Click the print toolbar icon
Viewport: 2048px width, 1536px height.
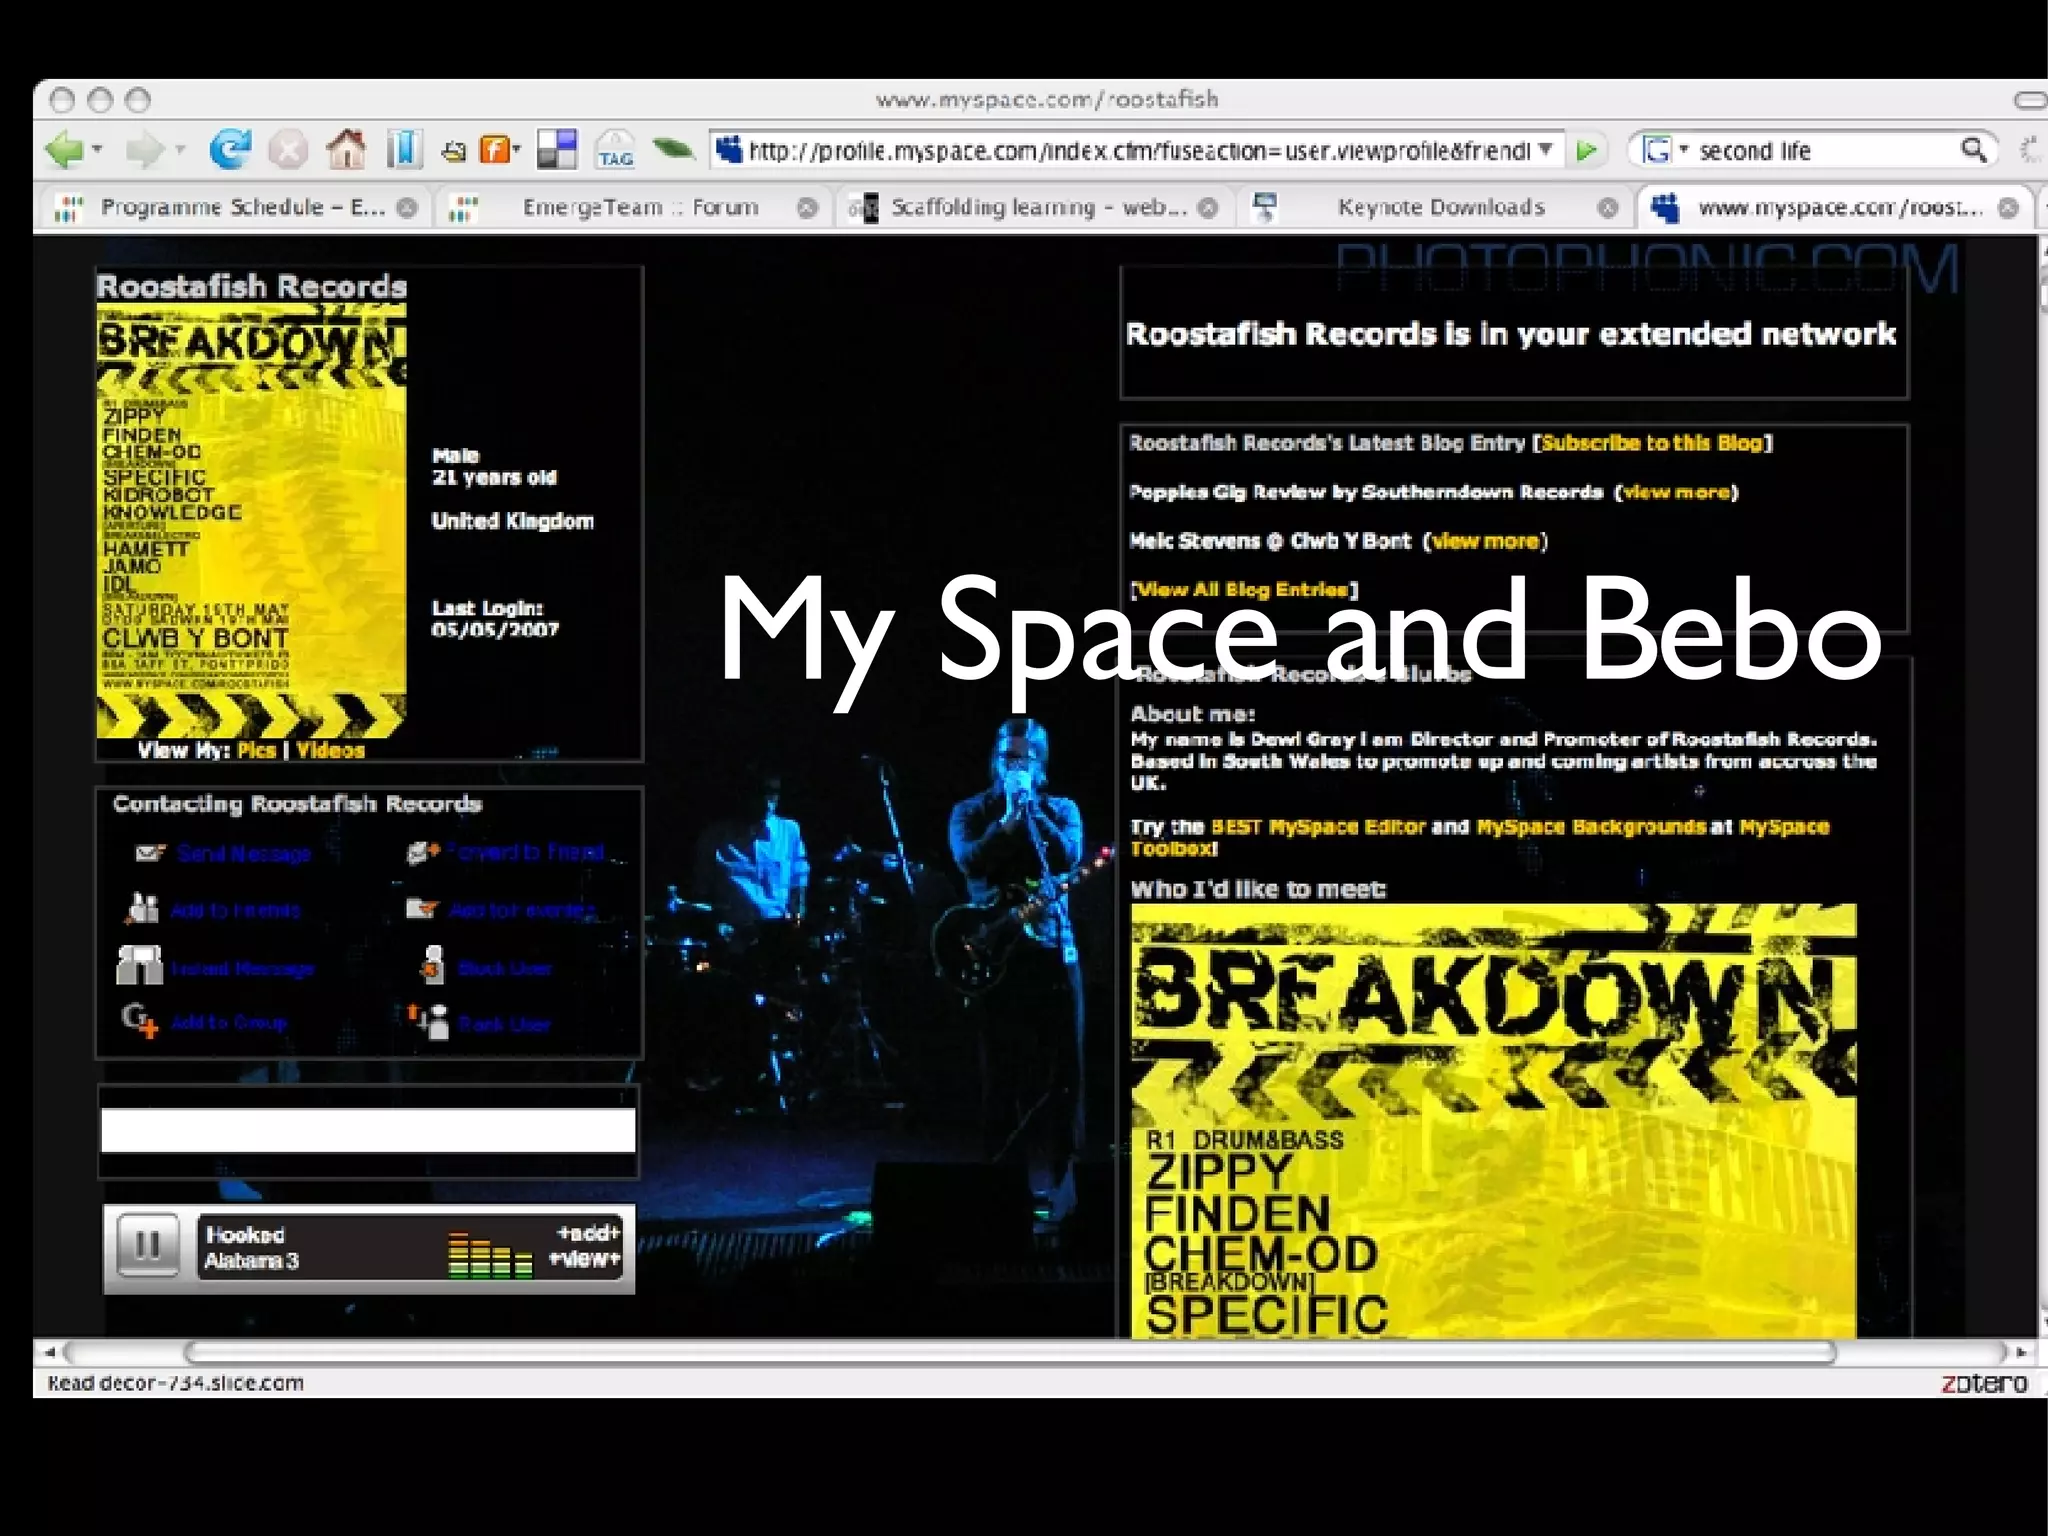click(454, 152)
